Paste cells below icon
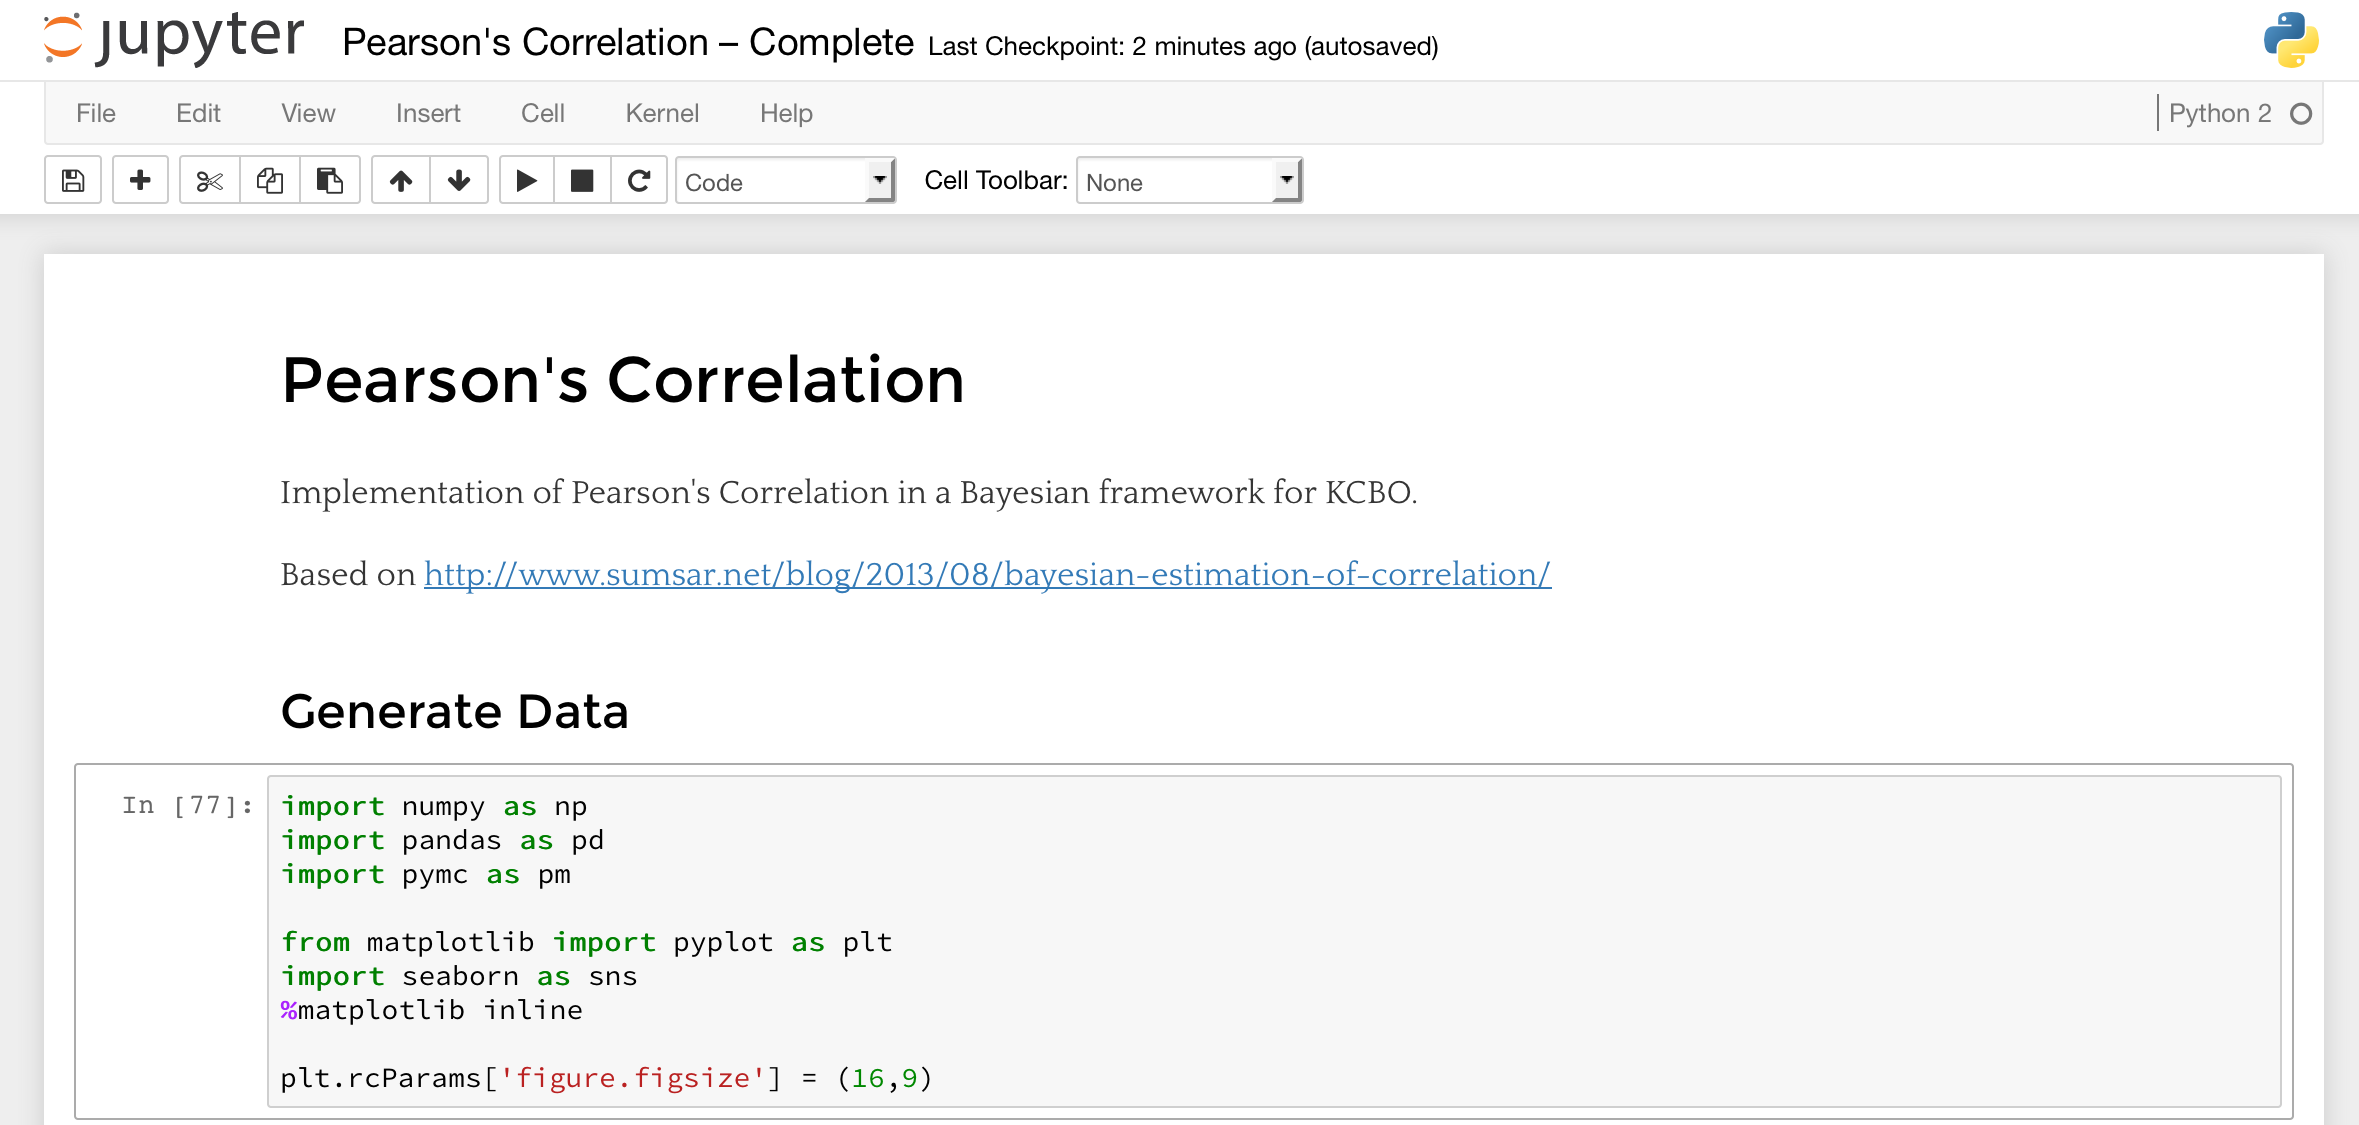Screen dimensions: 2359x1125 click(329, 181)
